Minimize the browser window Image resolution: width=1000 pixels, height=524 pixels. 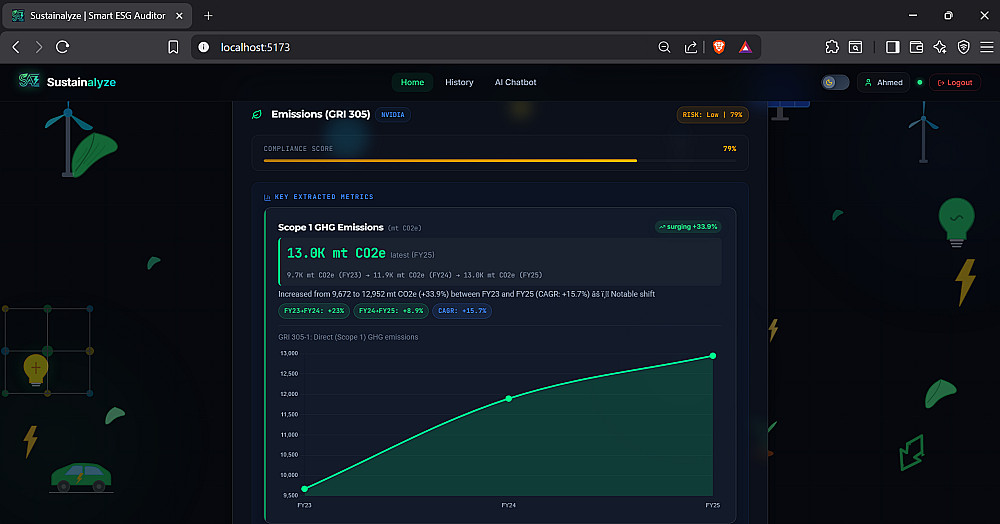point(913,15)
